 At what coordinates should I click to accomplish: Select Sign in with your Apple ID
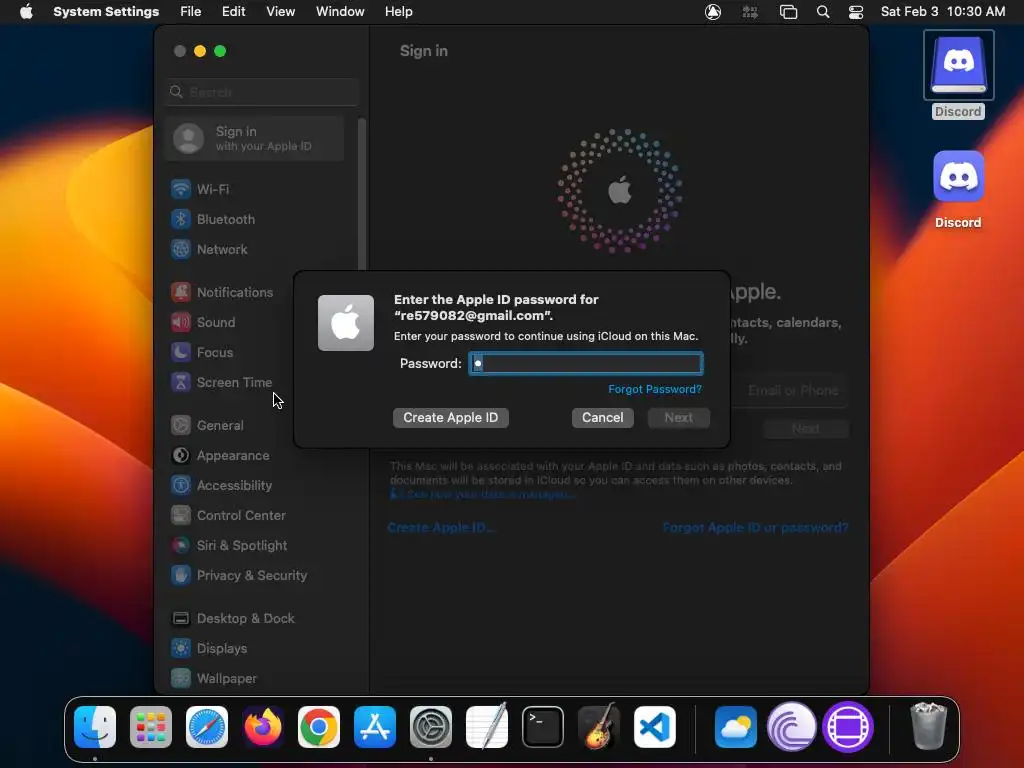(255, 138)
